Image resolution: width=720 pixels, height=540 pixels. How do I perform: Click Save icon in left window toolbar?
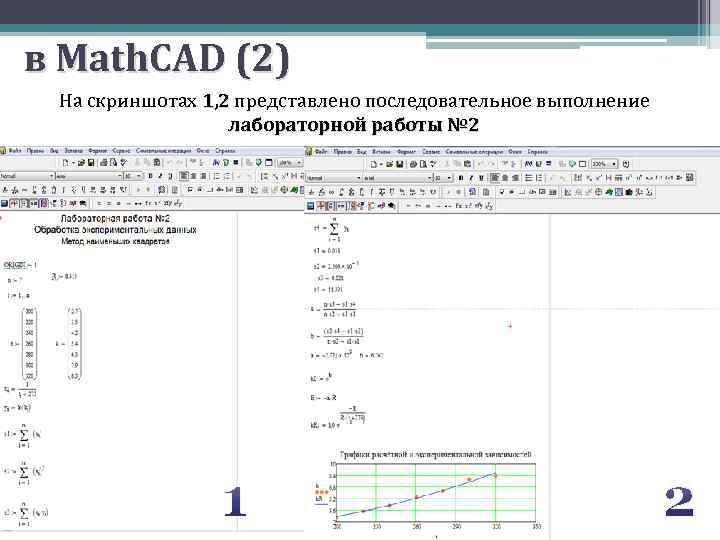point(91,163)
